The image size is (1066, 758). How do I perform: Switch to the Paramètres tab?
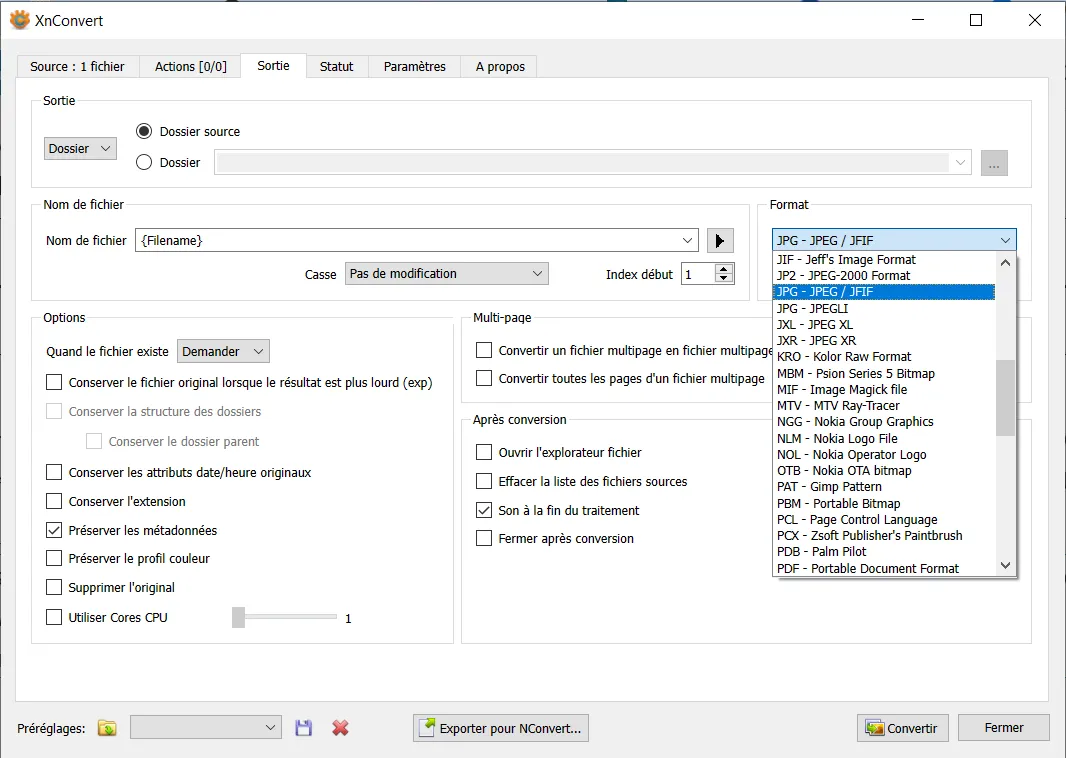(x=414, y=67)
